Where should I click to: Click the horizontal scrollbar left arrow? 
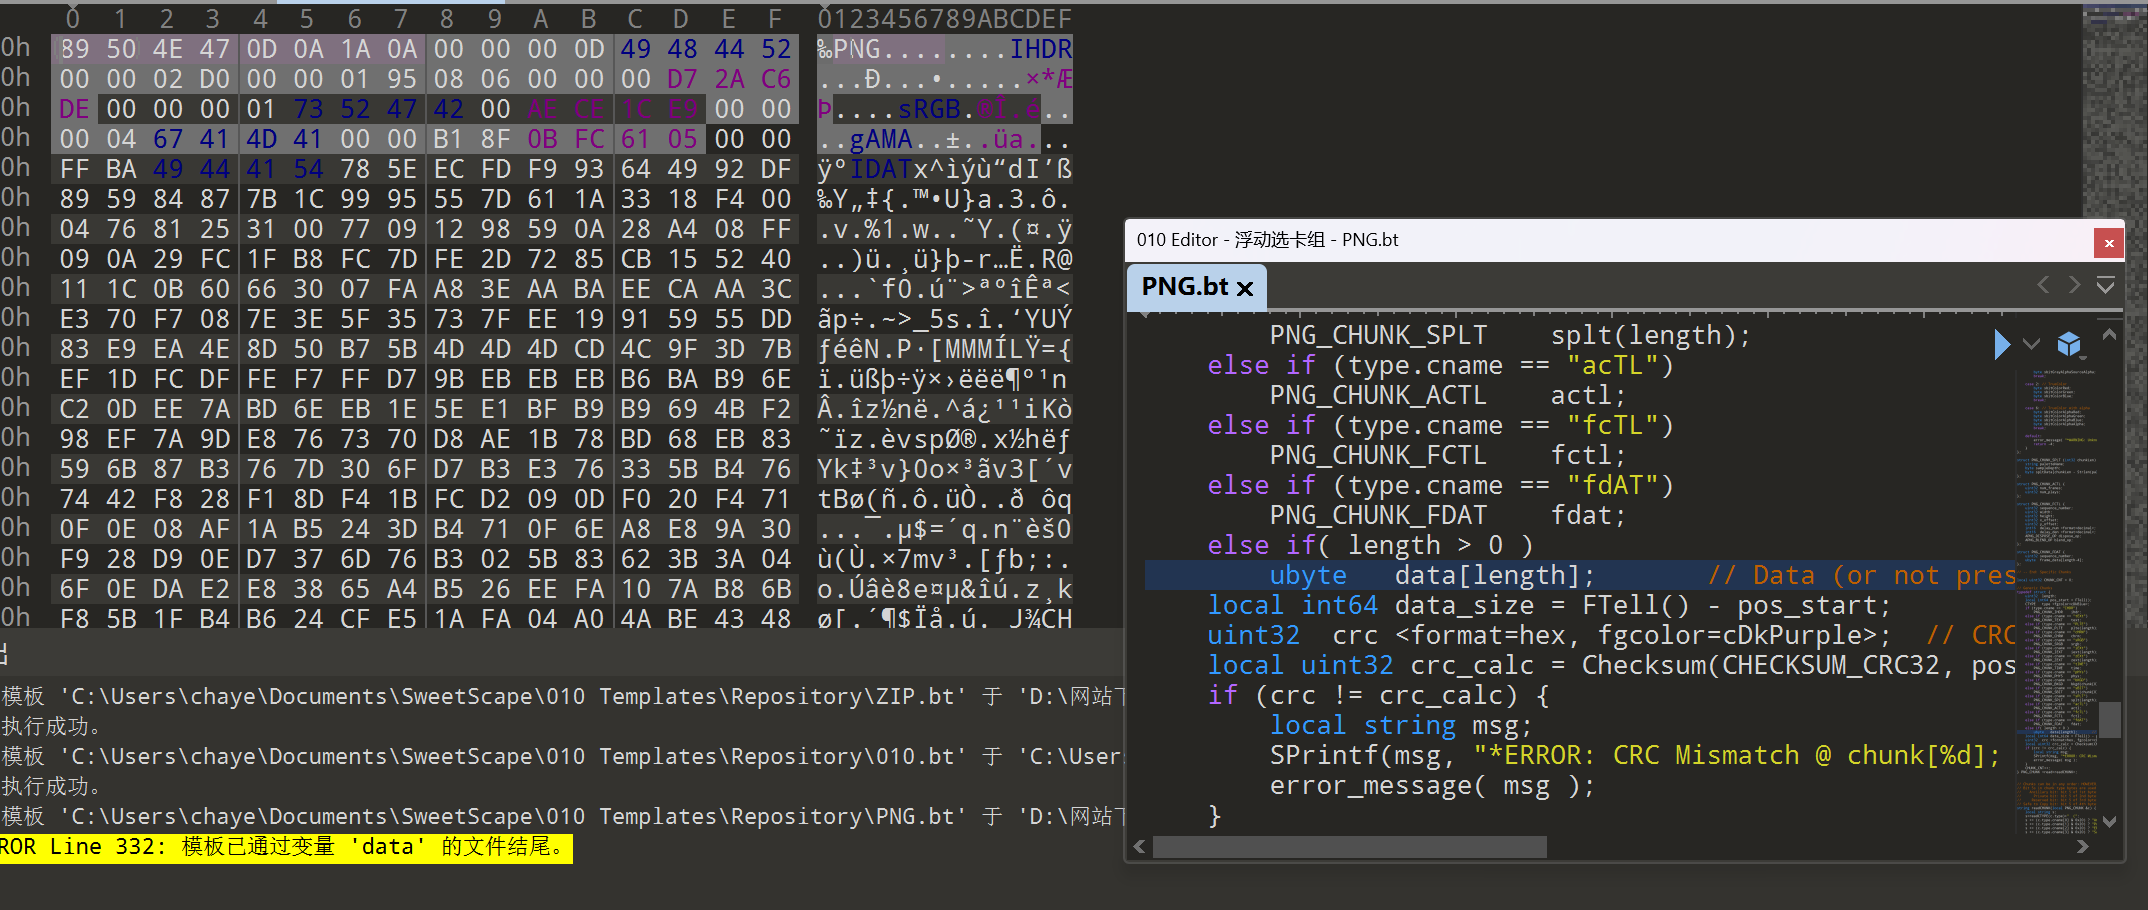[1139, 846]
